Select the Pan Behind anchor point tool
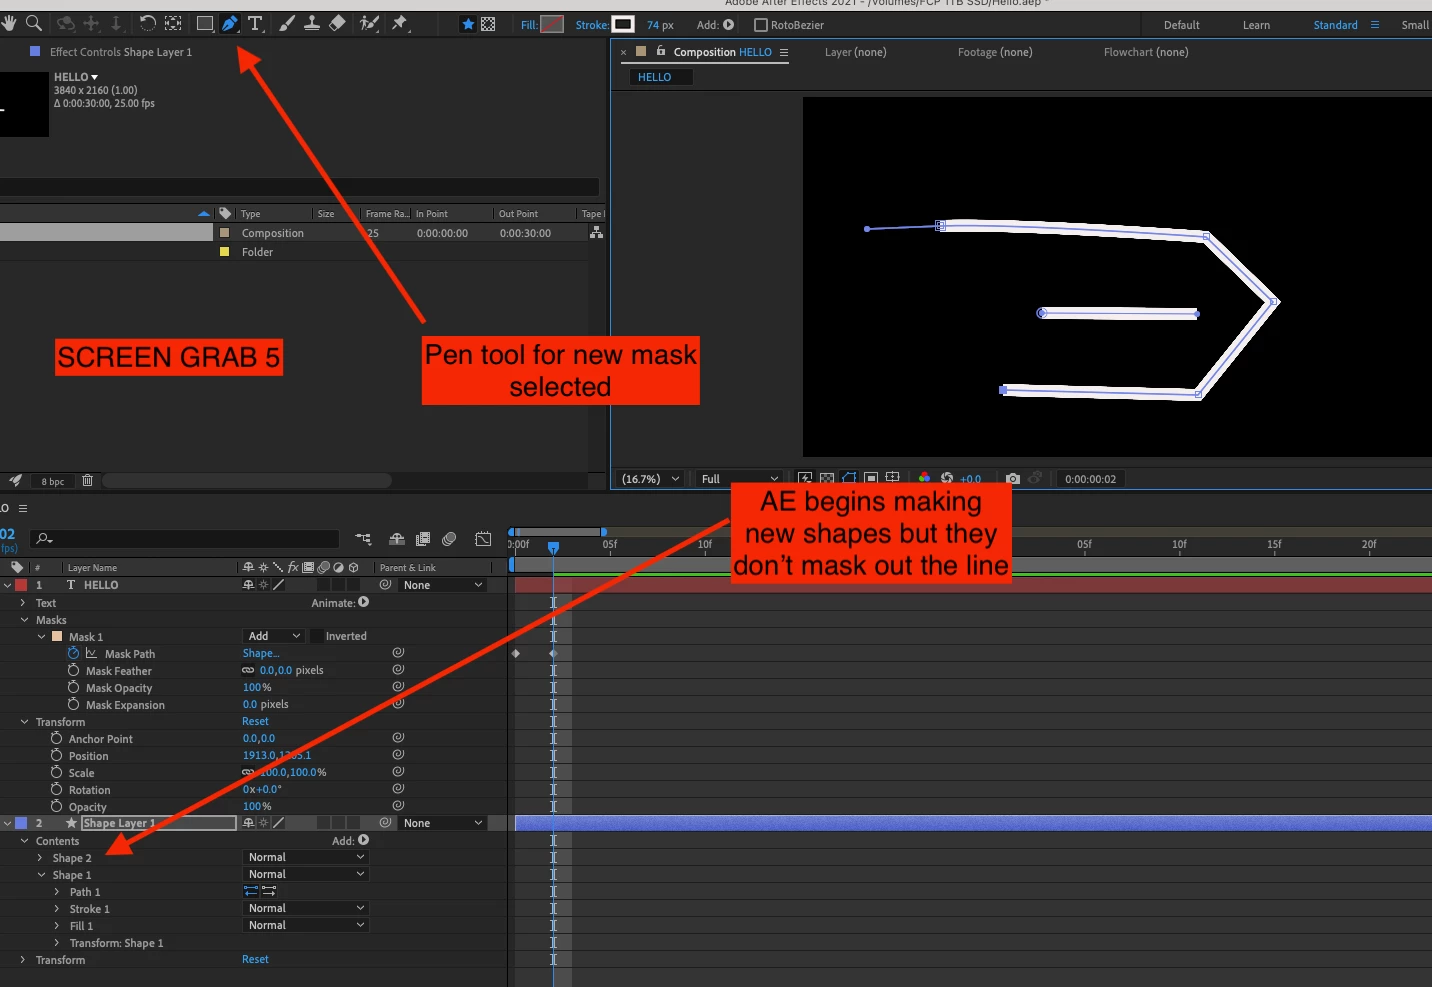This screenshot has width=1432, height=987. (173, 23)
